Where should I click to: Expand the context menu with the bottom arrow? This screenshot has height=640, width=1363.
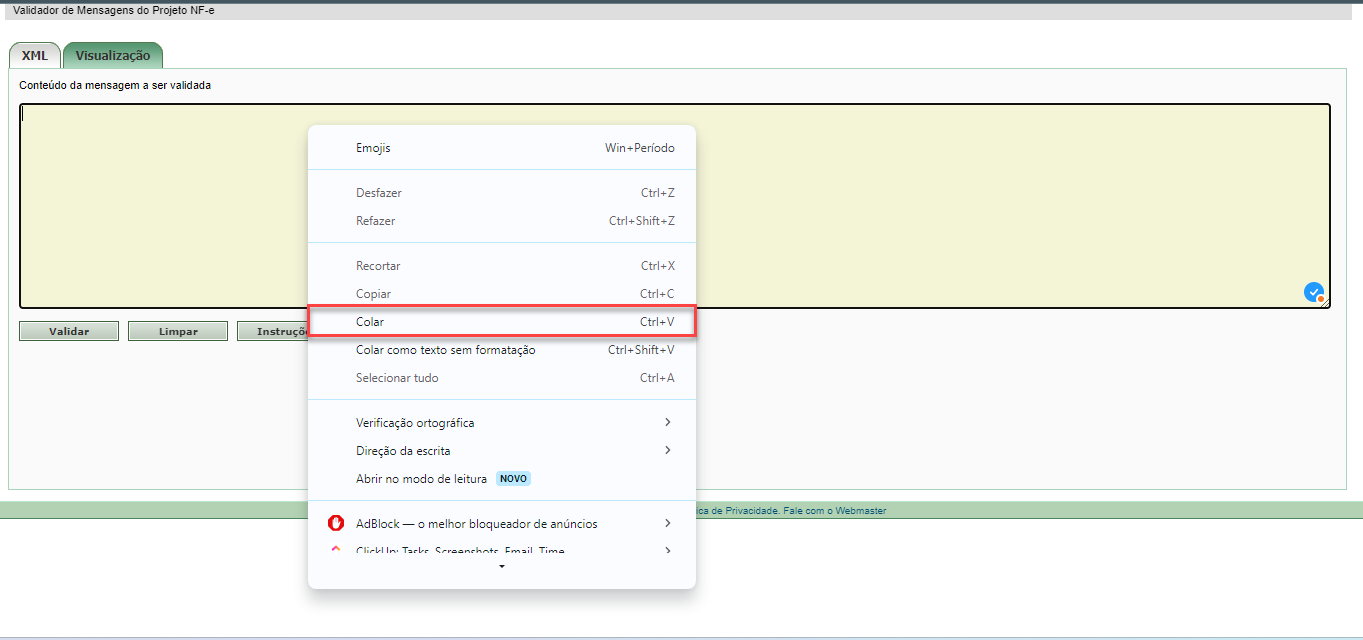(x=502, y=567)
